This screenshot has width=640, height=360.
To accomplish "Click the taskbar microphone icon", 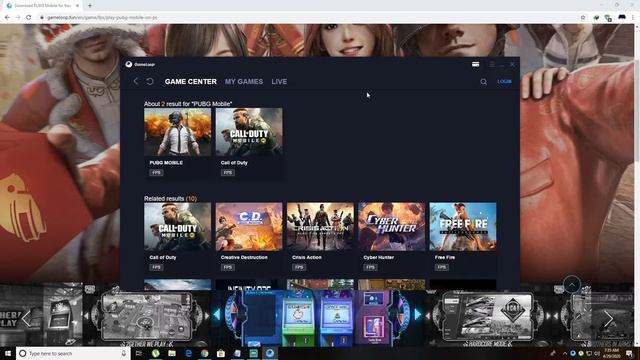I will click(x=124, y=353).
